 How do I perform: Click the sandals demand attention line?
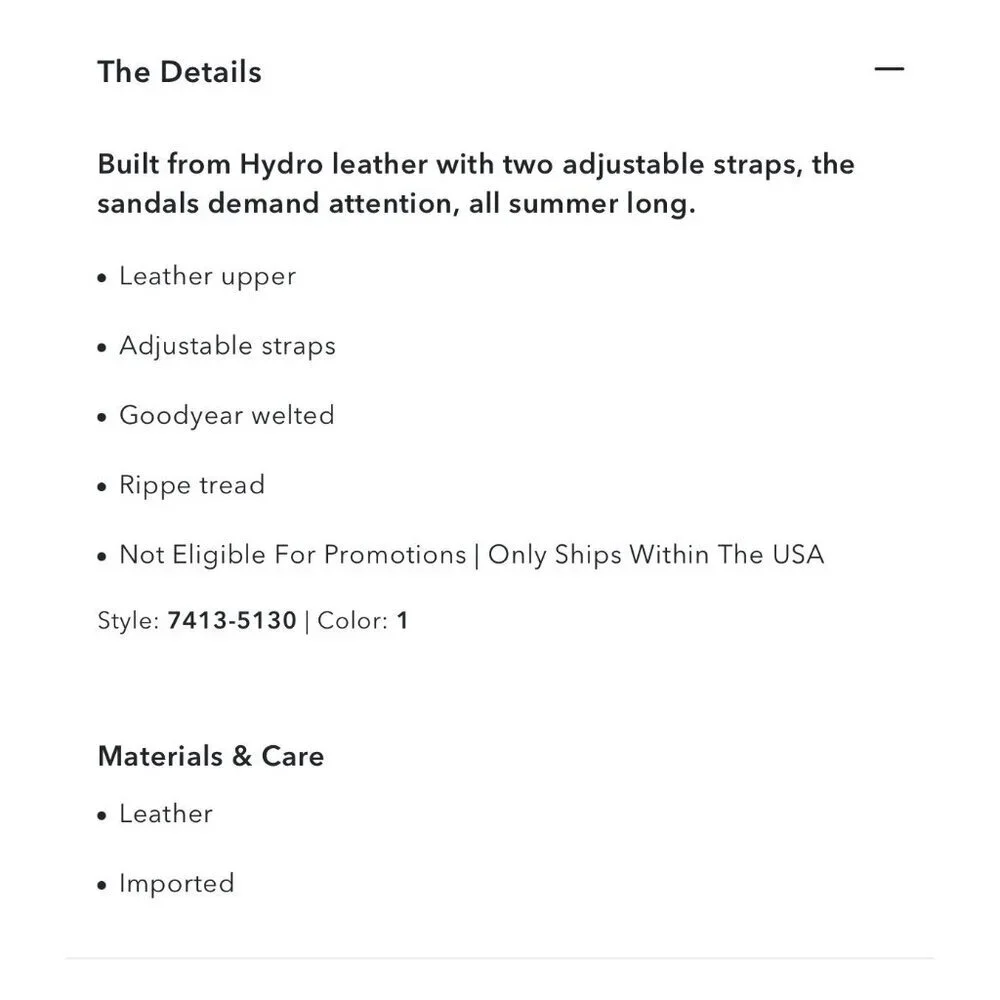click(396, 204)
